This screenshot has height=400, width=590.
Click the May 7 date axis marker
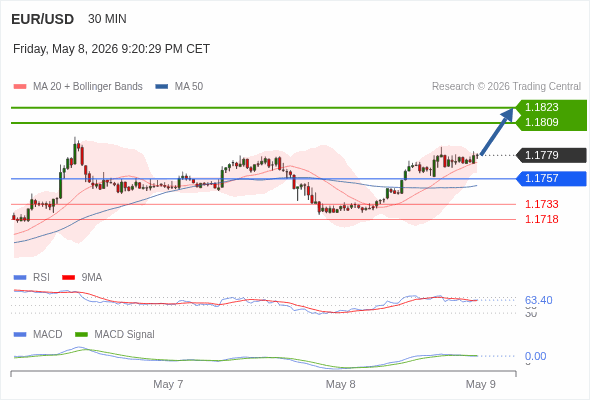168,384
